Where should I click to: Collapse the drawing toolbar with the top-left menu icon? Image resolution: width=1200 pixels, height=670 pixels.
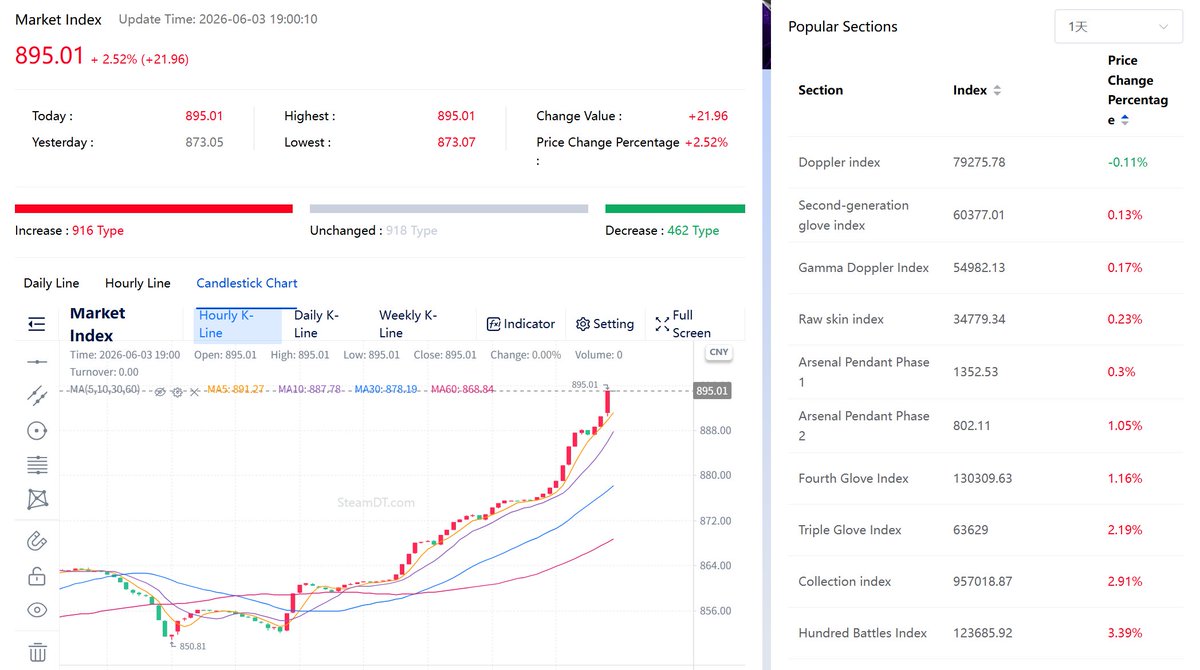coord(37,323)
